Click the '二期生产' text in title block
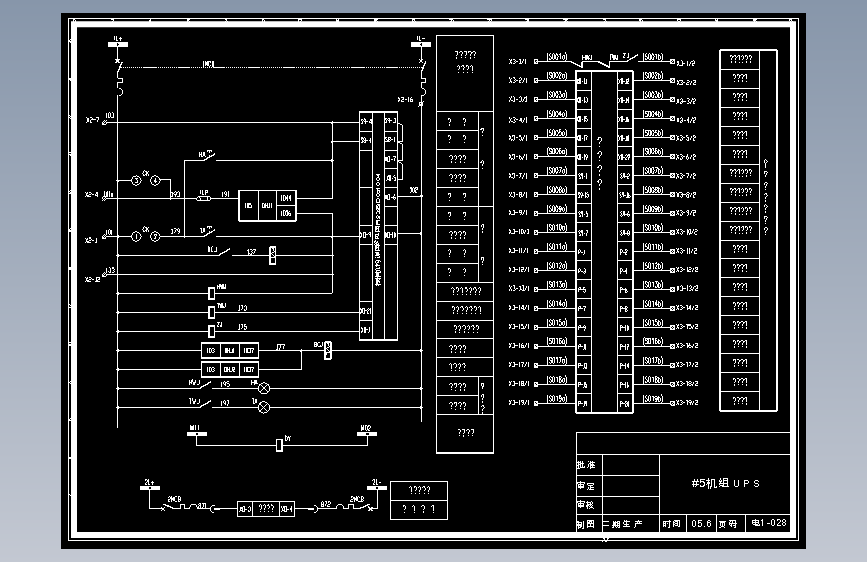Viewport: 867px width, 562px height. (x=623, y=524)
